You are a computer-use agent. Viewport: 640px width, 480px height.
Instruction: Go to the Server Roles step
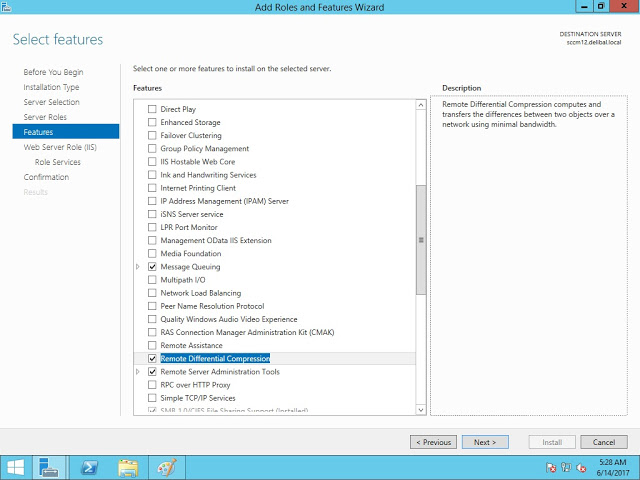[45, 117]
